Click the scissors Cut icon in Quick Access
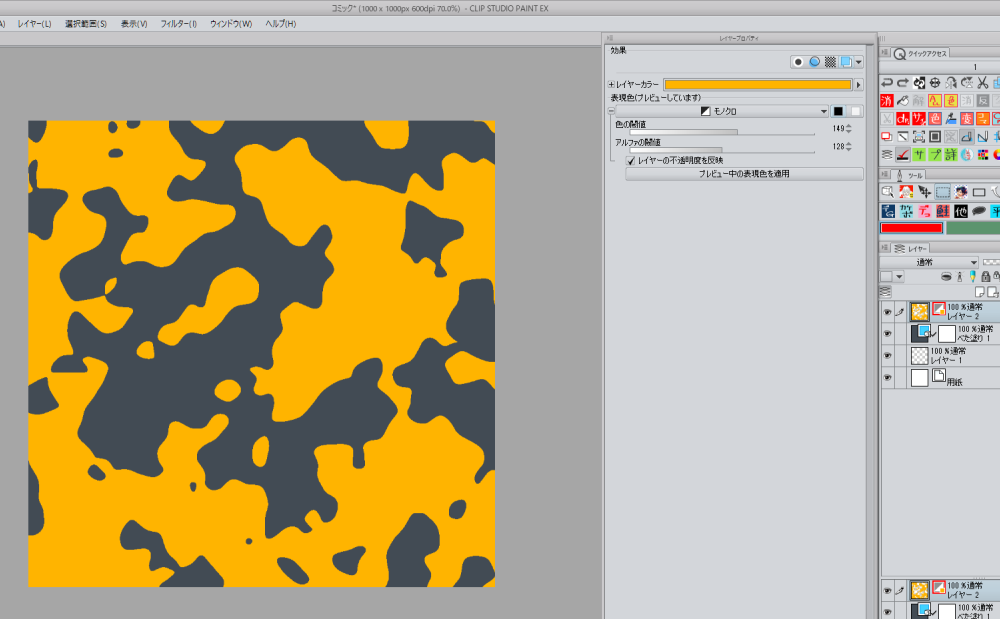 982,83
